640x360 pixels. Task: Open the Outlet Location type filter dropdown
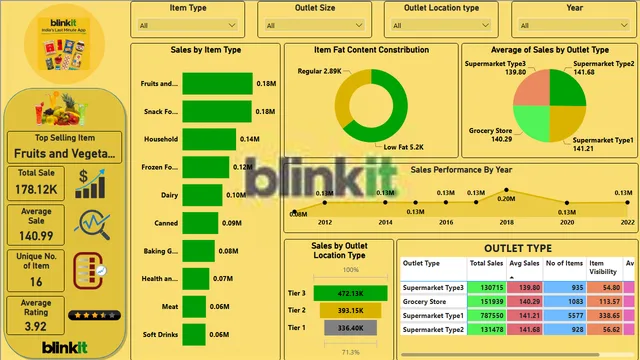point(441,25)
